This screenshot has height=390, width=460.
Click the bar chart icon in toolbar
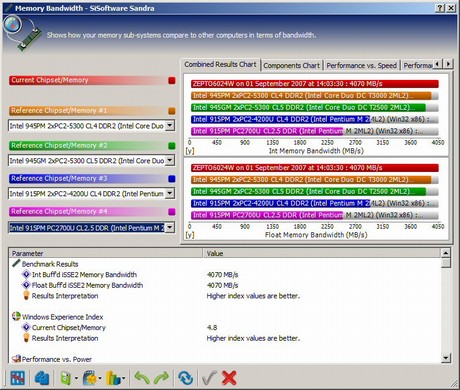tap(113, 378)
